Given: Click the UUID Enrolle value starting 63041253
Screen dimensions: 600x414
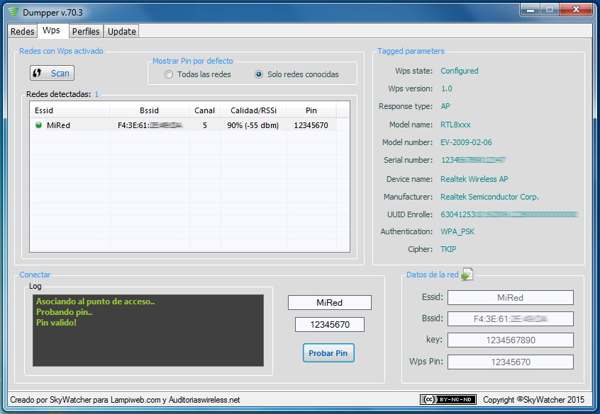Looking at the screenshot, I should tap(509, 214).
